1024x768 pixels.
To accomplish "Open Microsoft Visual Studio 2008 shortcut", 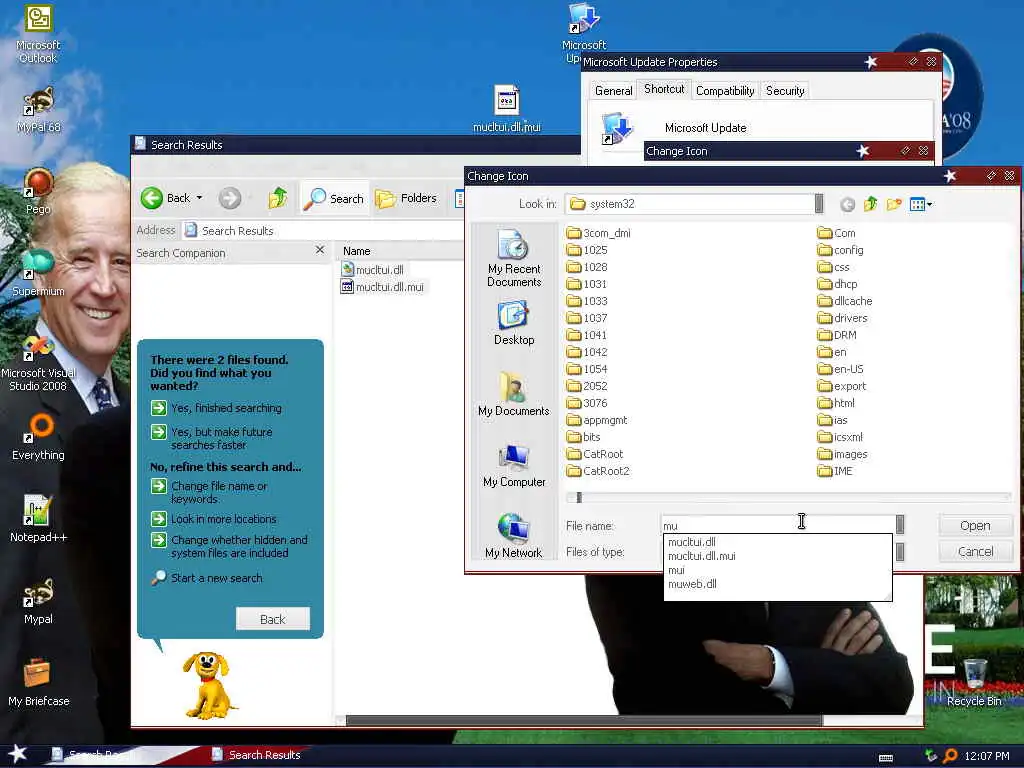I will click(38, 363).
